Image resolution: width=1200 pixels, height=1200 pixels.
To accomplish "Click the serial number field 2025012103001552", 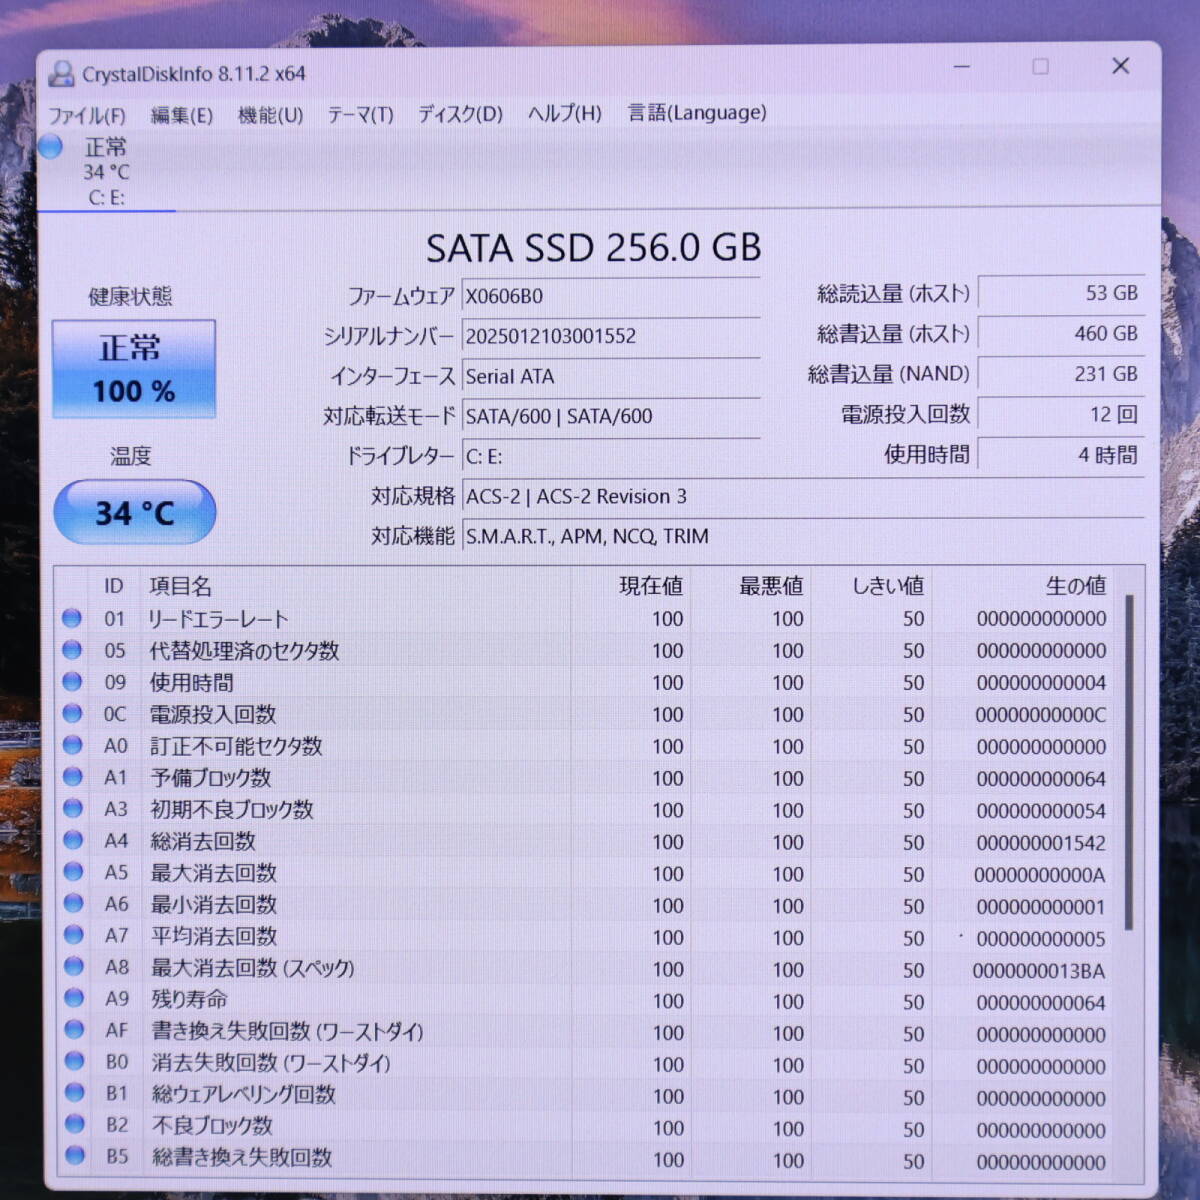I will pyautogui.click(x=611, y=336).
